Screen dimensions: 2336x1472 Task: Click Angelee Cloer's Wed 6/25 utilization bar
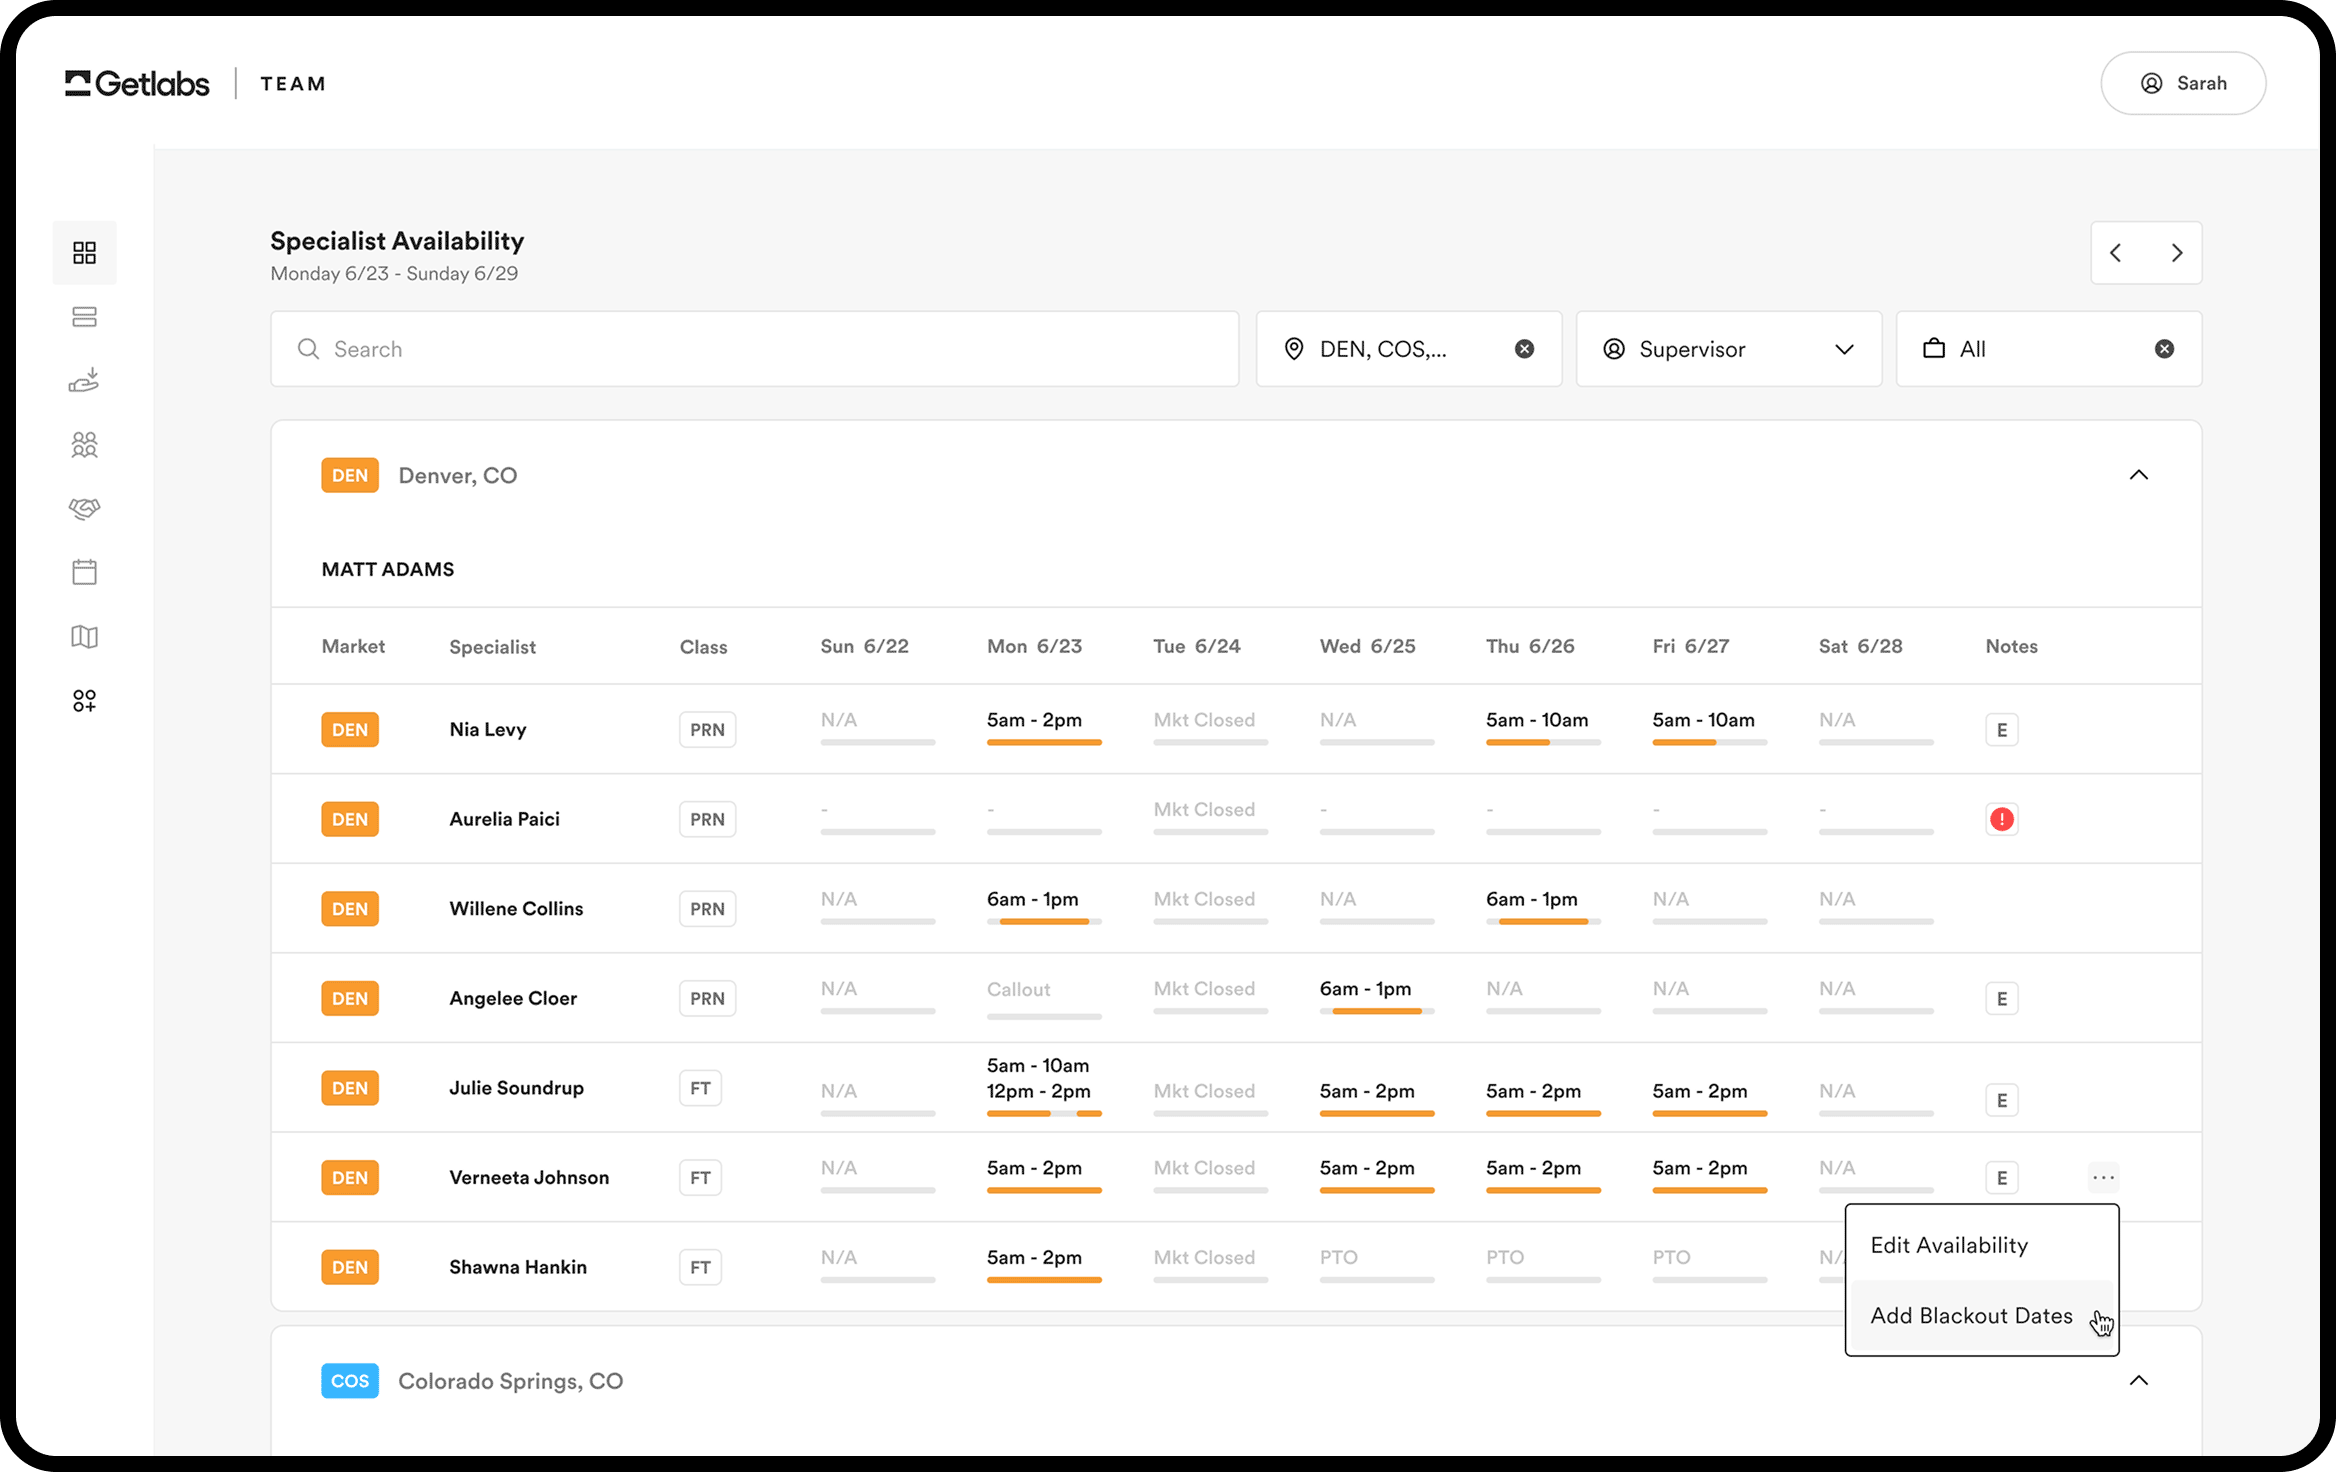[1377, 1011]
